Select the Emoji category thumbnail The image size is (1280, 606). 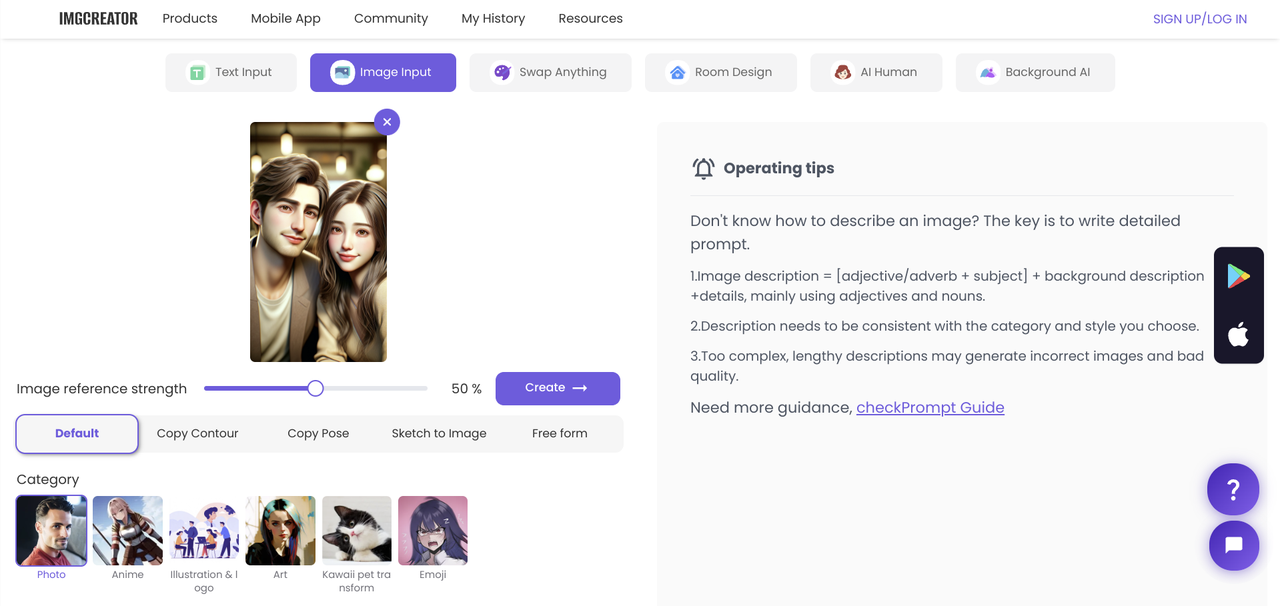433,531
